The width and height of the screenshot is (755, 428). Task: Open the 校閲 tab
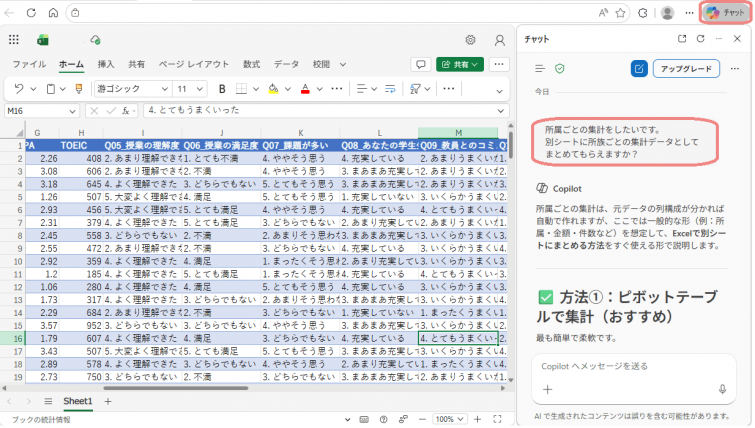click(321, 65)
